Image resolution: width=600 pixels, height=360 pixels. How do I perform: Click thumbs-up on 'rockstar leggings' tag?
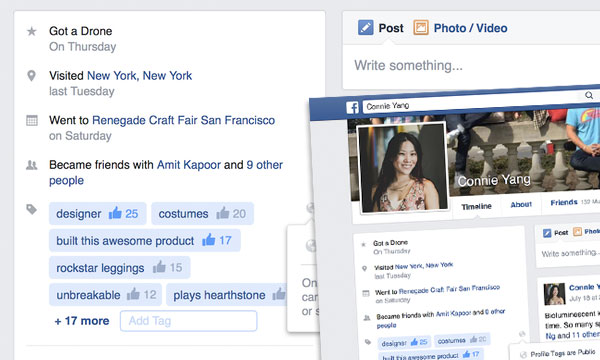point(159,267)
